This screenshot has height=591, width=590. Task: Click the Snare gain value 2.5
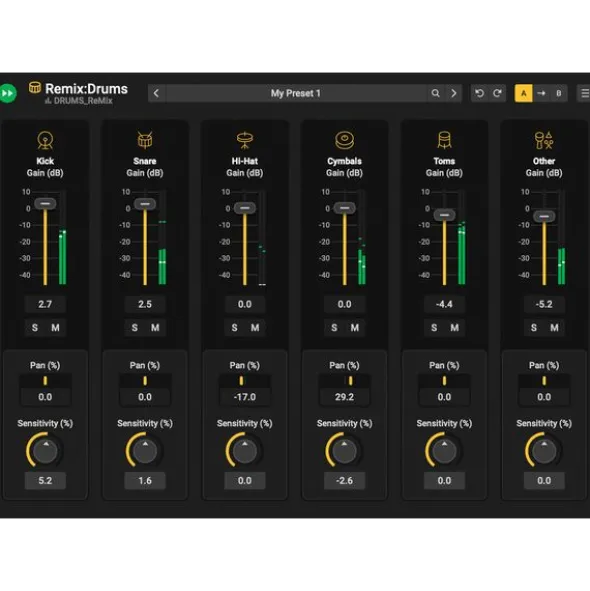click(x=145, y=304)
